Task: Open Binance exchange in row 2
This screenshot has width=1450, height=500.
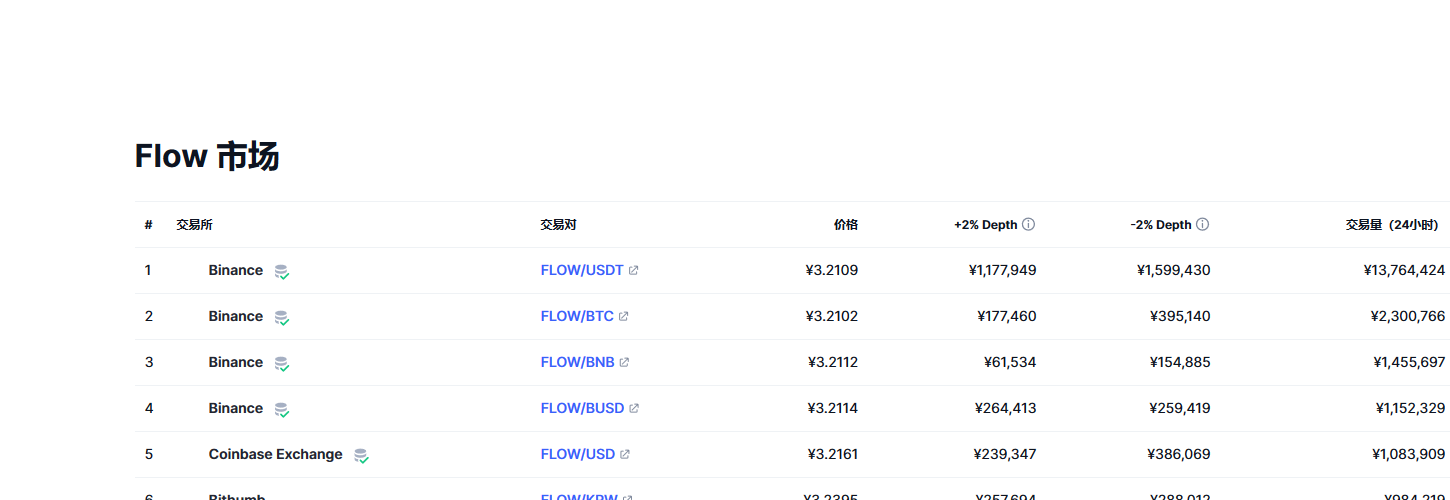Action: click(236, 316)
